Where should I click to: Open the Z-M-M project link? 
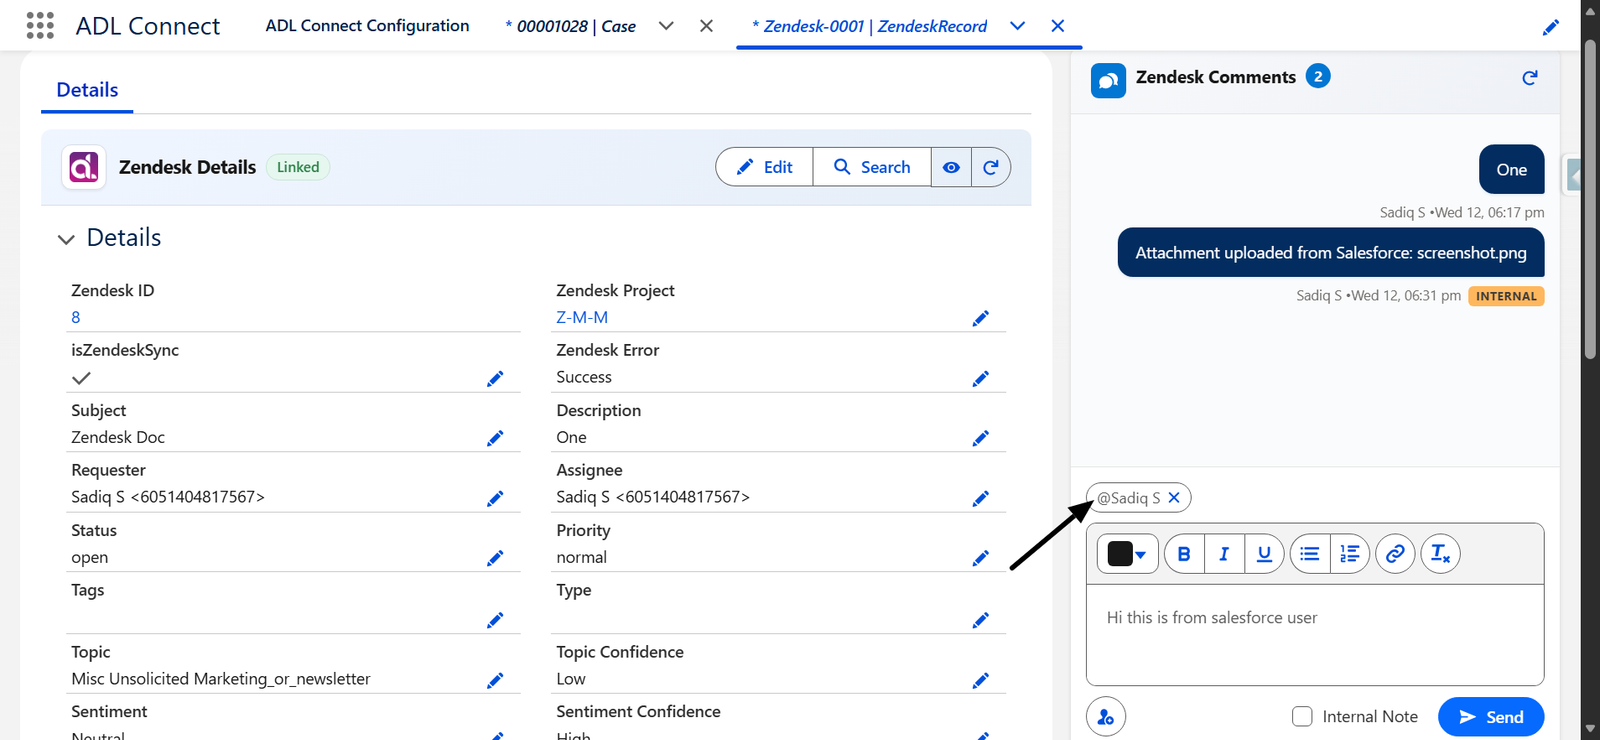582,318
